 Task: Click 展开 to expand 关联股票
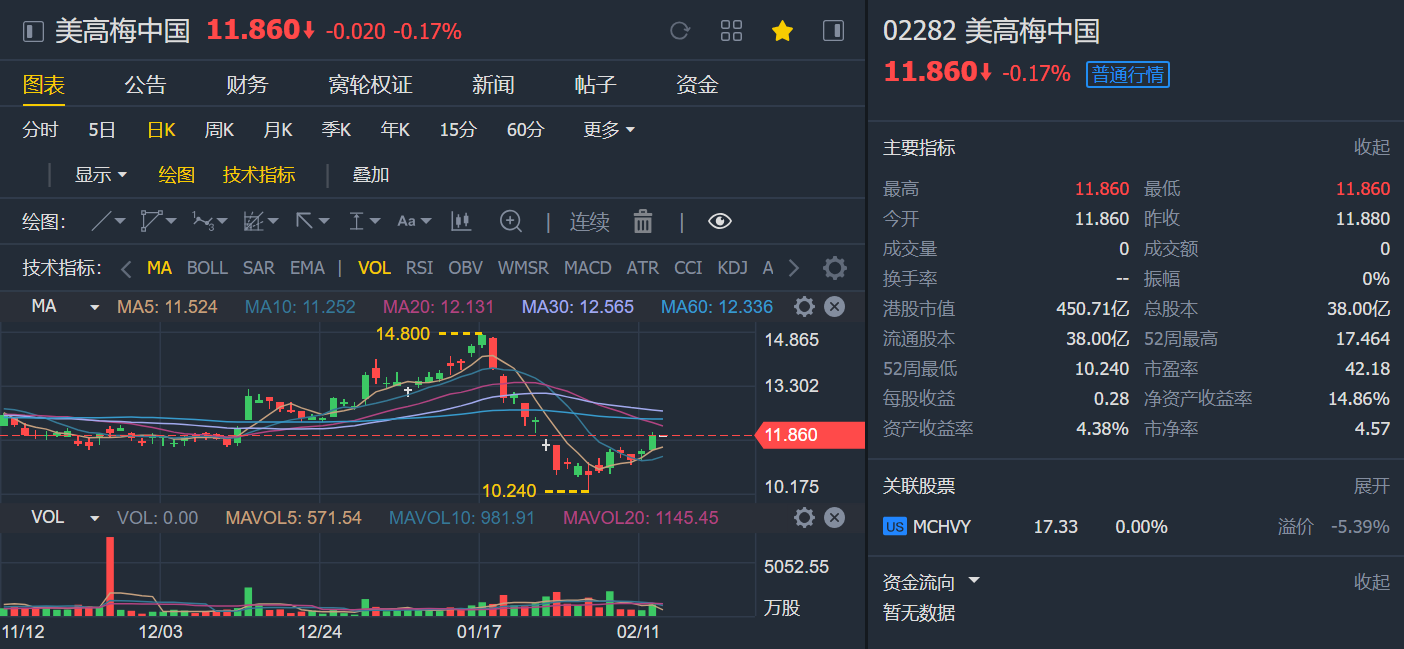coord(1372,486)
